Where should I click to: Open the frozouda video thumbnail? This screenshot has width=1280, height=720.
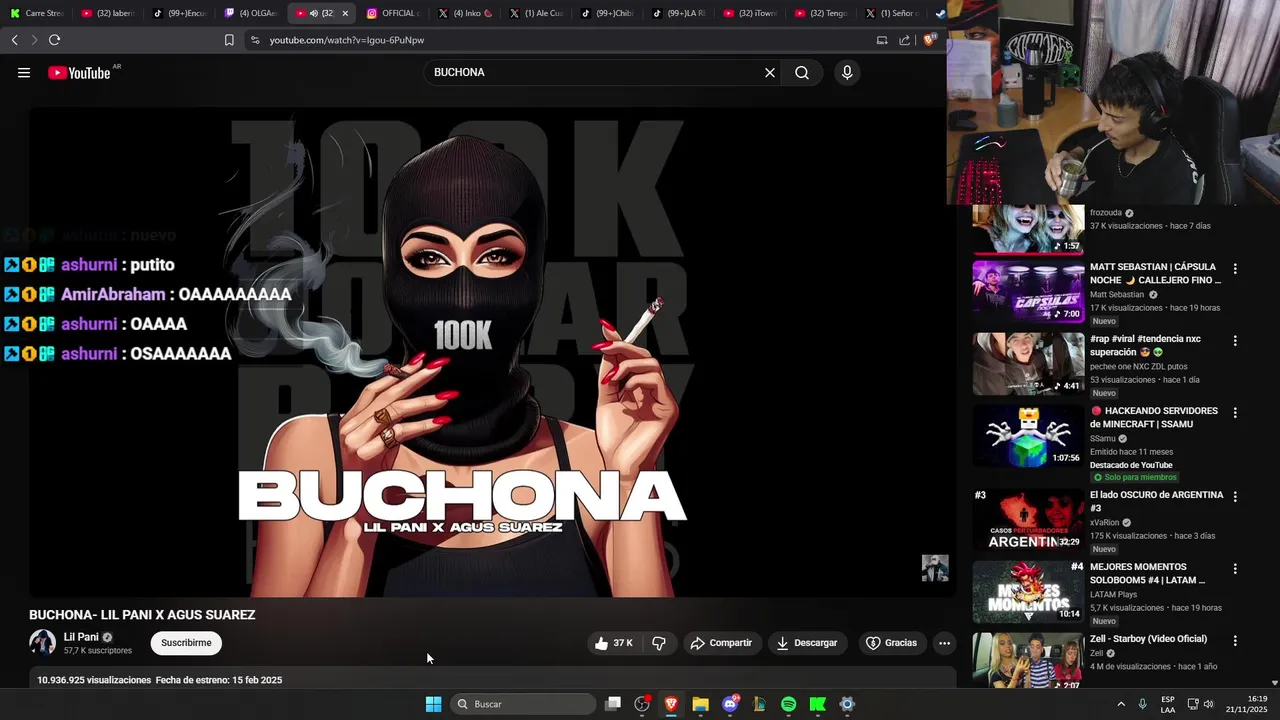(x=1028, y=228)
